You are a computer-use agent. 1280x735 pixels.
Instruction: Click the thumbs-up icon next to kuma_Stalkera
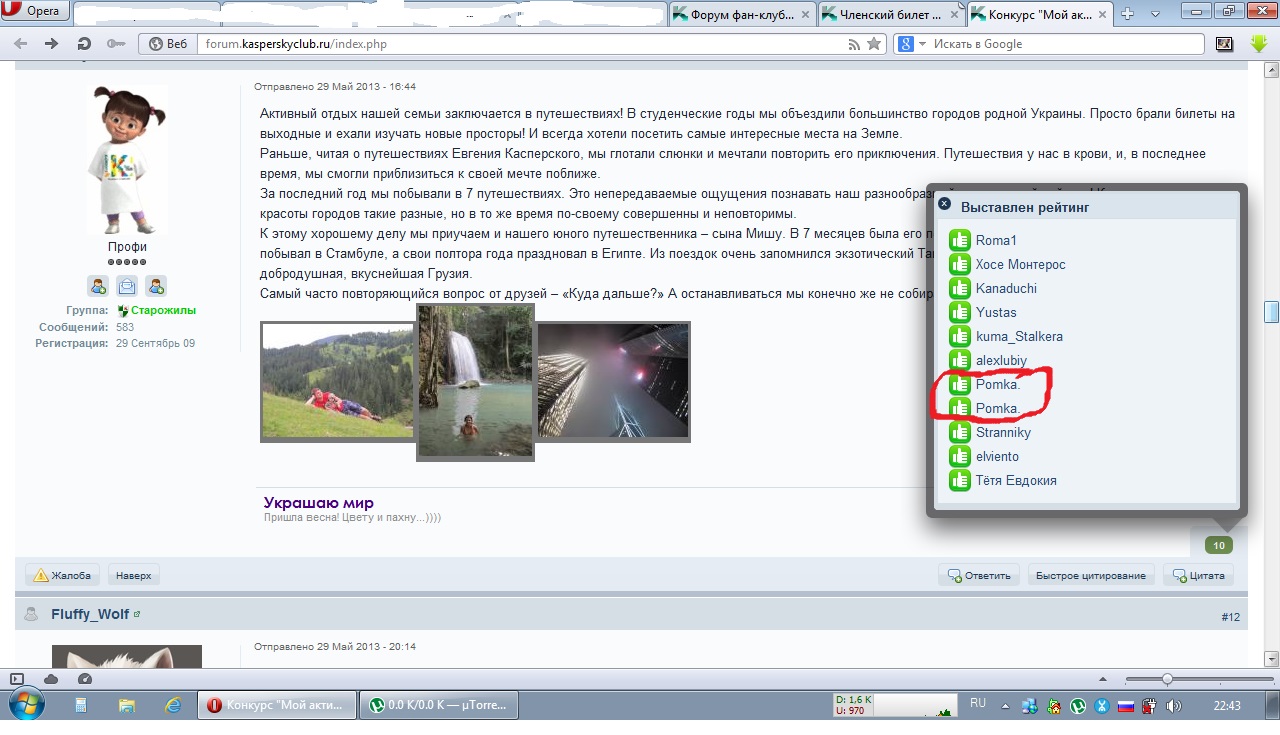click(960, 336)
